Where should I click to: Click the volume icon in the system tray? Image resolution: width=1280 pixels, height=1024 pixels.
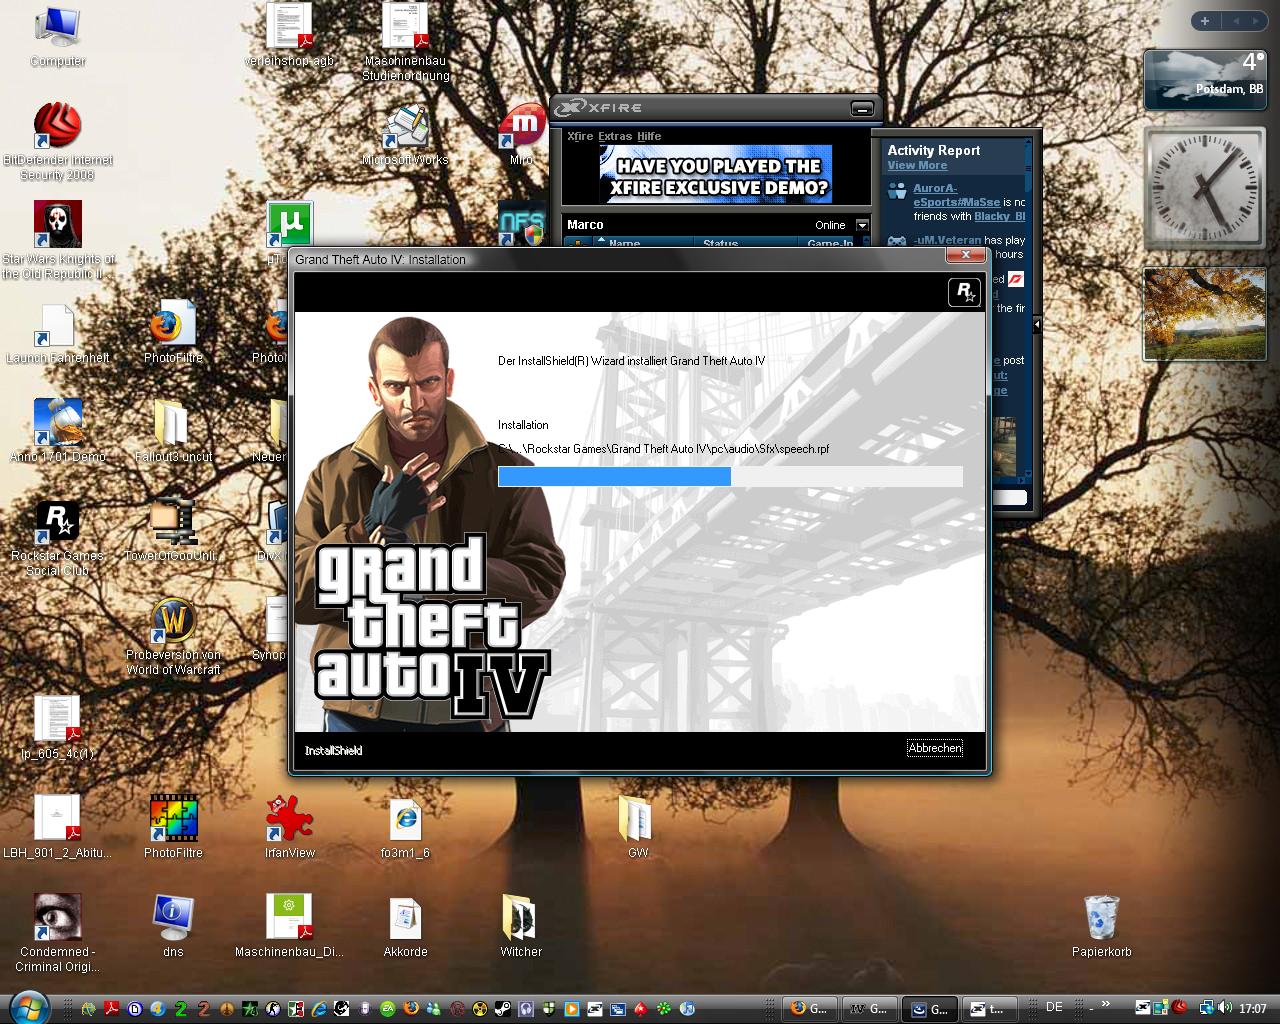1225,1008
